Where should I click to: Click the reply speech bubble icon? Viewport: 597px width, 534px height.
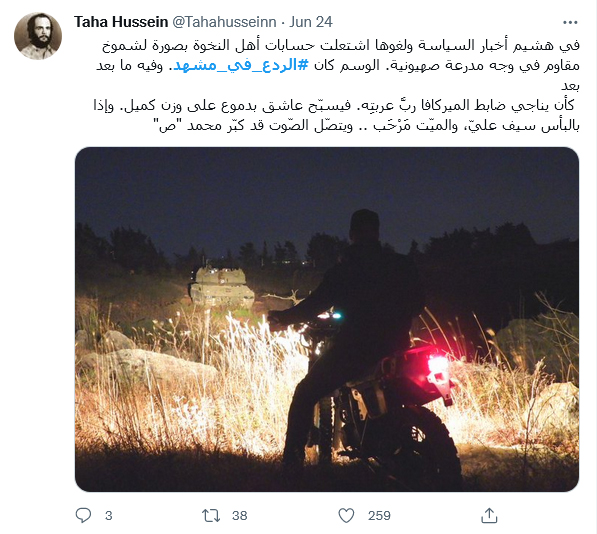point(83,515)
